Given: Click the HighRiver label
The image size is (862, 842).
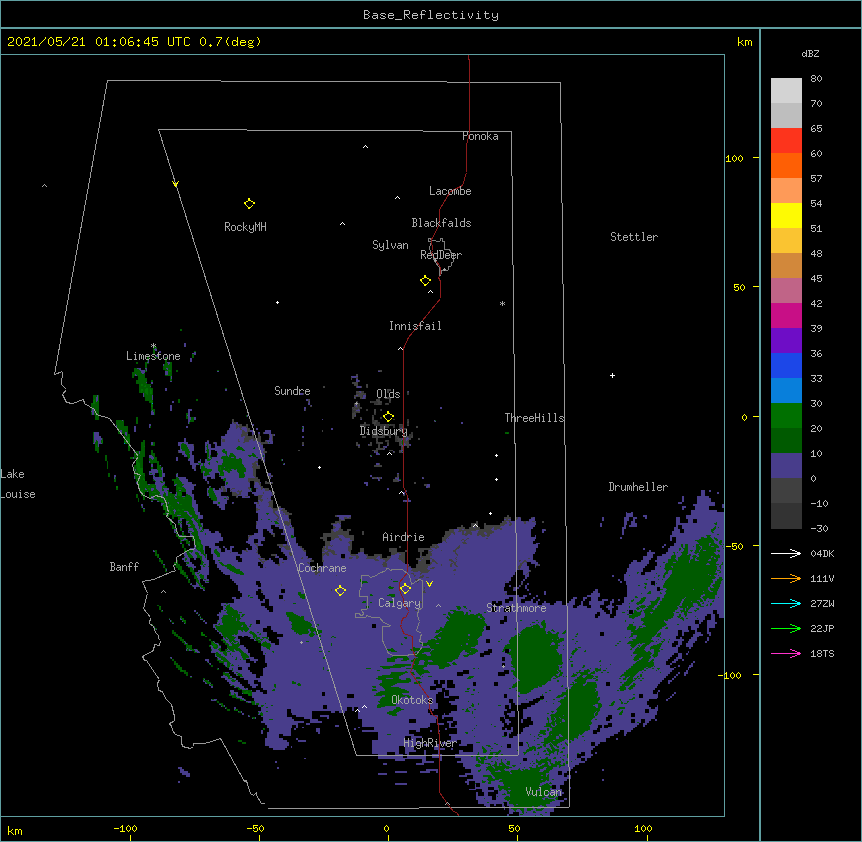Looking at the screenshot, I should (430, 743).
